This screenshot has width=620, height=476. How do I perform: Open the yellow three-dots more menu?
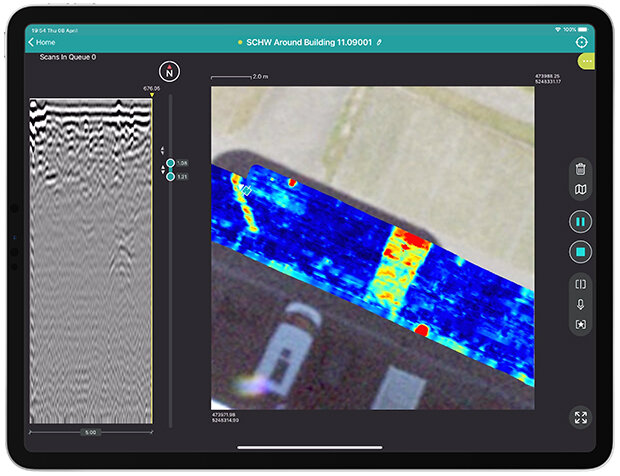pyautogui.click(x=586, y=62)
